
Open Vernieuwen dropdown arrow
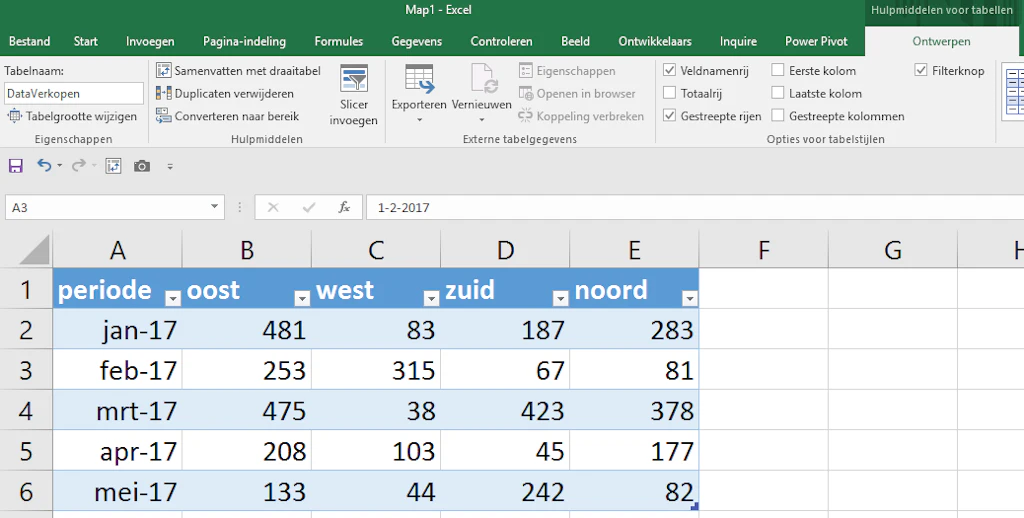coord(482,120)
